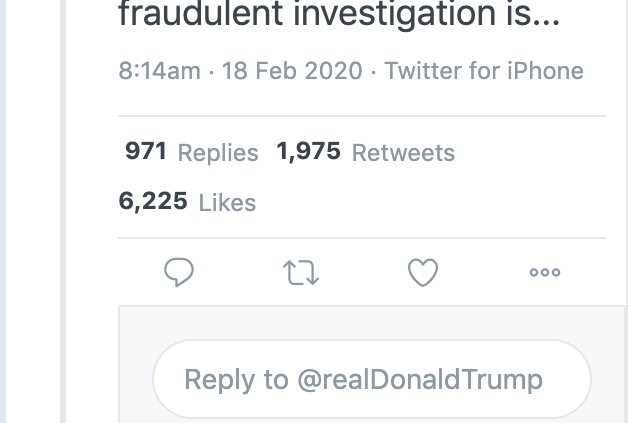Open the three-dot more options menu
628x423 pixels.
point(545,272)
